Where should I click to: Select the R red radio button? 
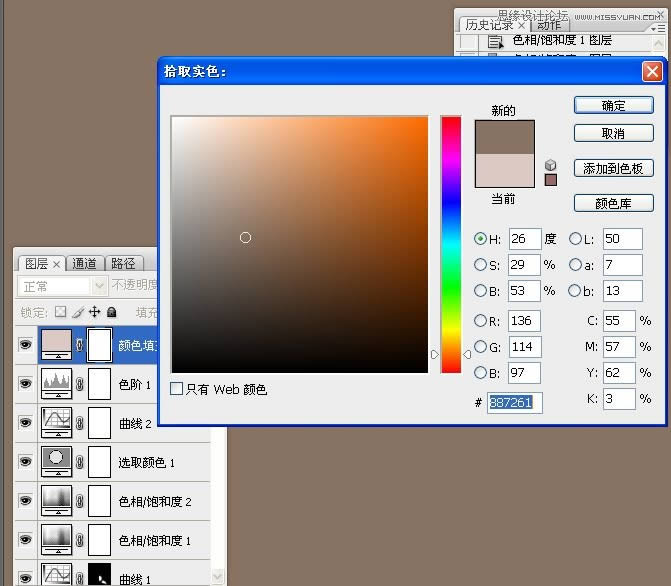click(x=481, y=320)
